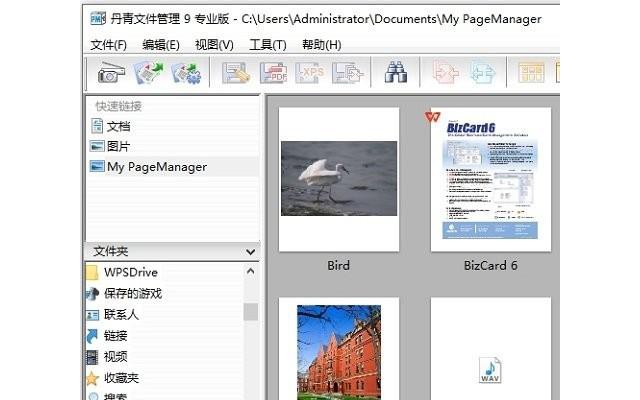
Task: Click the My PageManager picture icon
Action: click(x=97, y=167)
